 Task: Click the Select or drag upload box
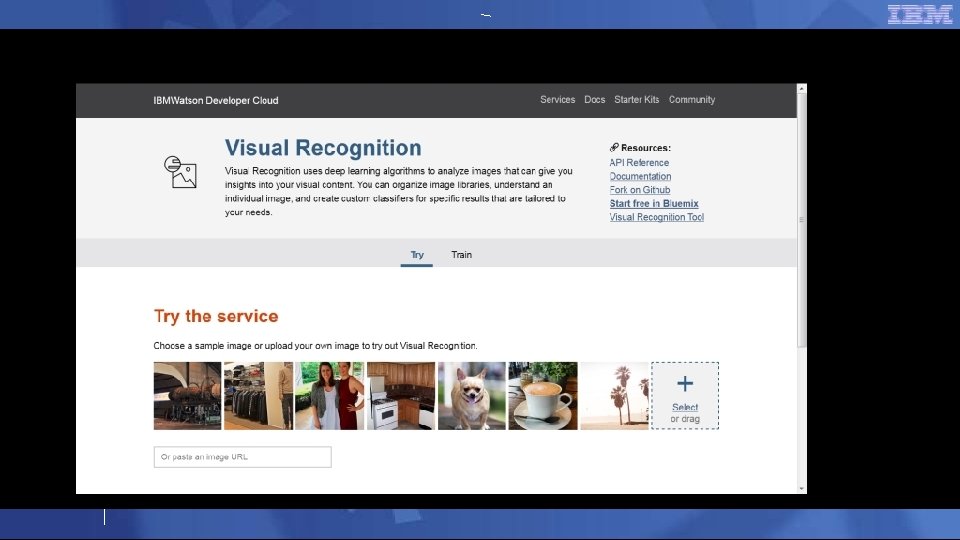(685, 396)
